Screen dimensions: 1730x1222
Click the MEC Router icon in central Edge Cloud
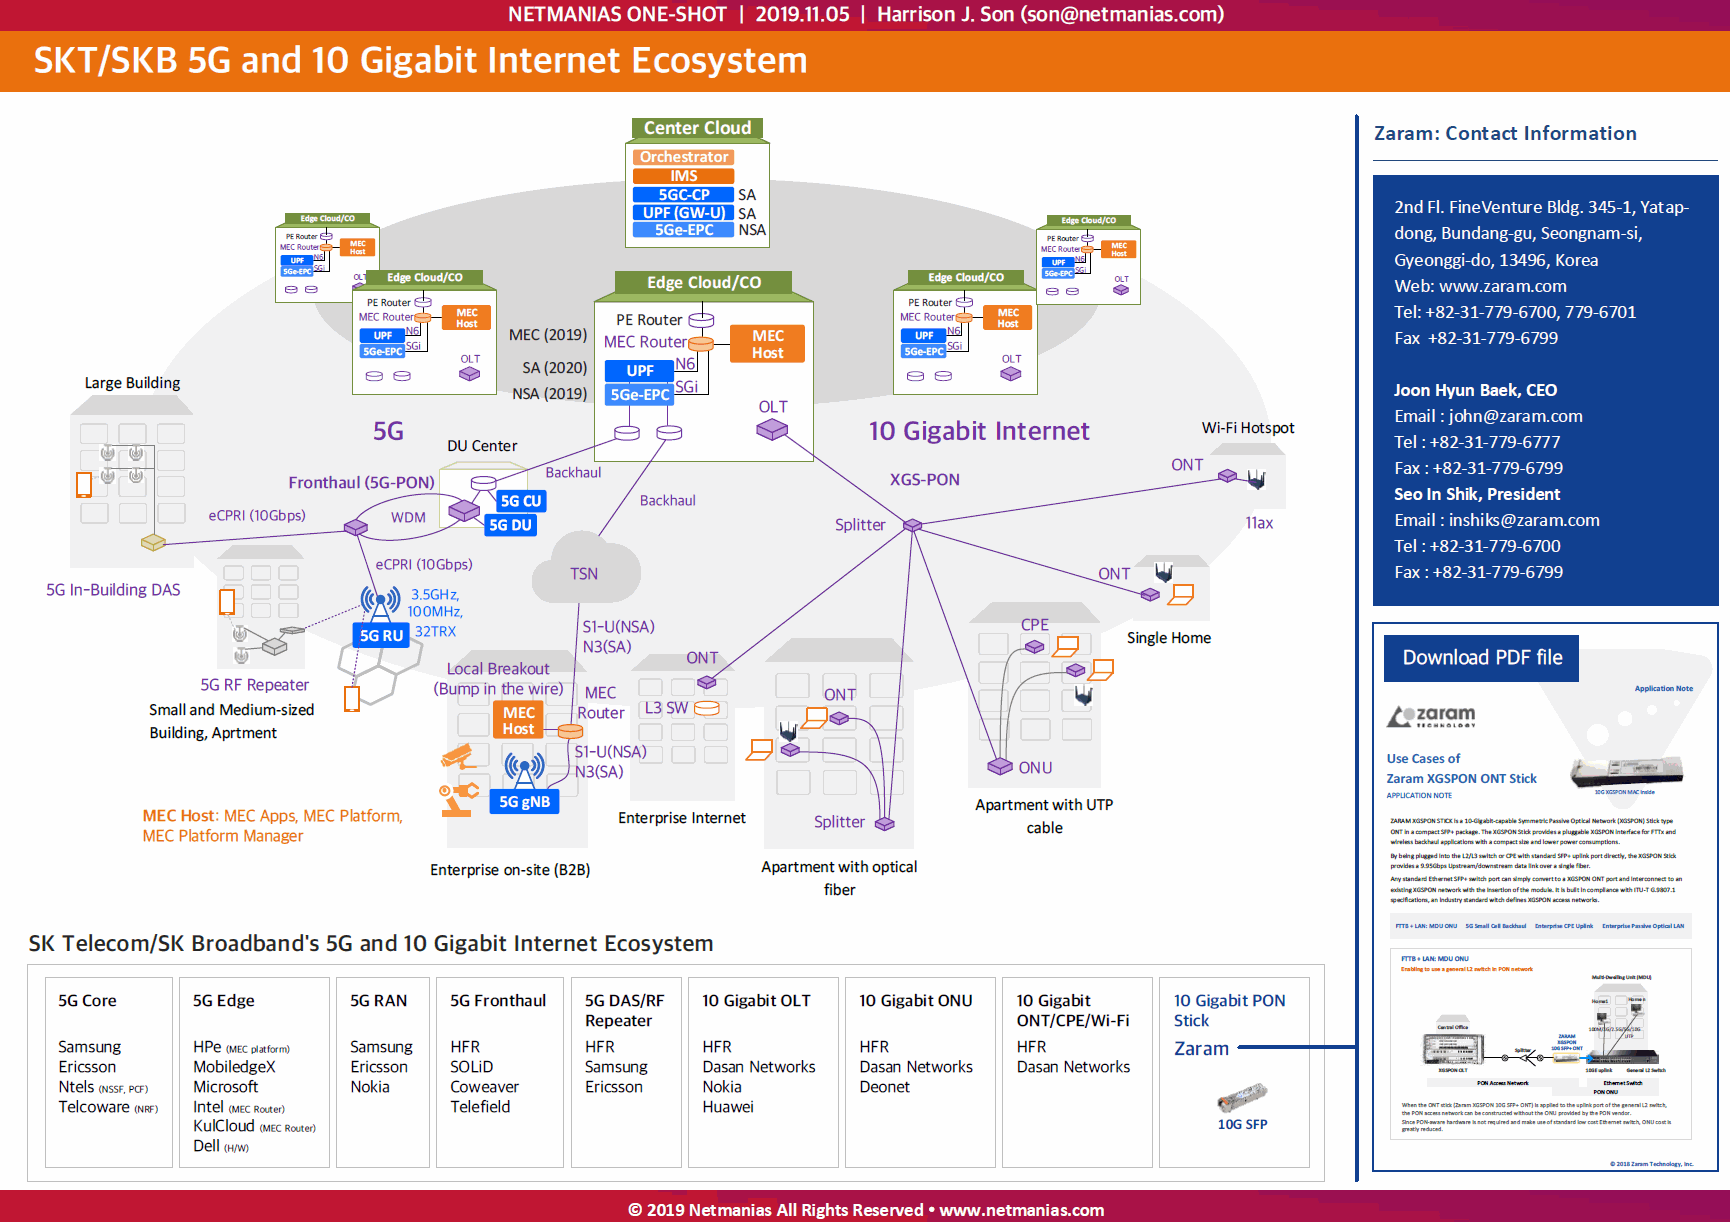[x=701, y=343]
